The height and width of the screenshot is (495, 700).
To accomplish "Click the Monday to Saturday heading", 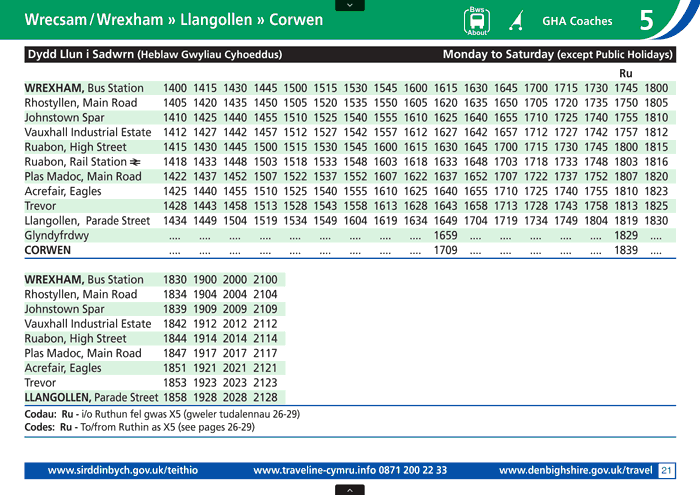I will click(558, 54).
